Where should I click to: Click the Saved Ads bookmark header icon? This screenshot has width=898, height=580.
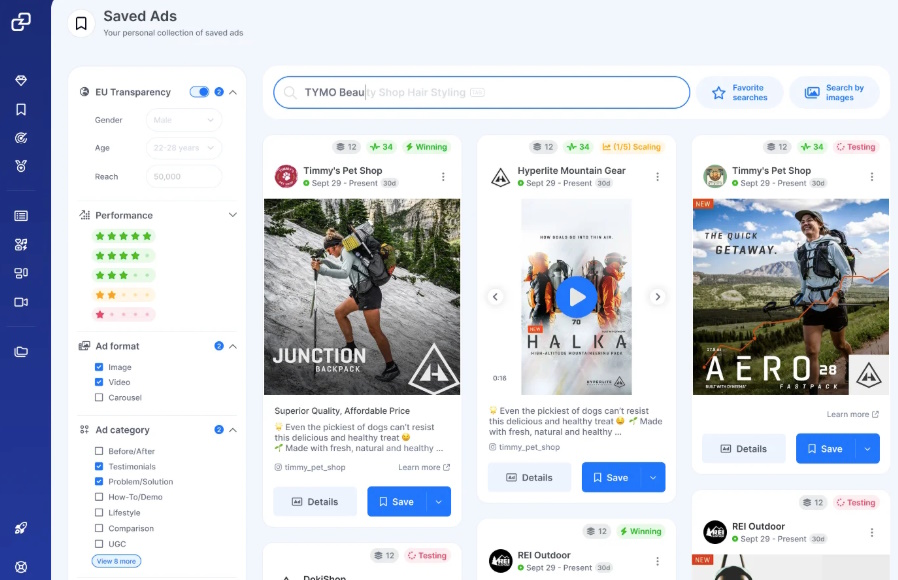pos(81,23)
